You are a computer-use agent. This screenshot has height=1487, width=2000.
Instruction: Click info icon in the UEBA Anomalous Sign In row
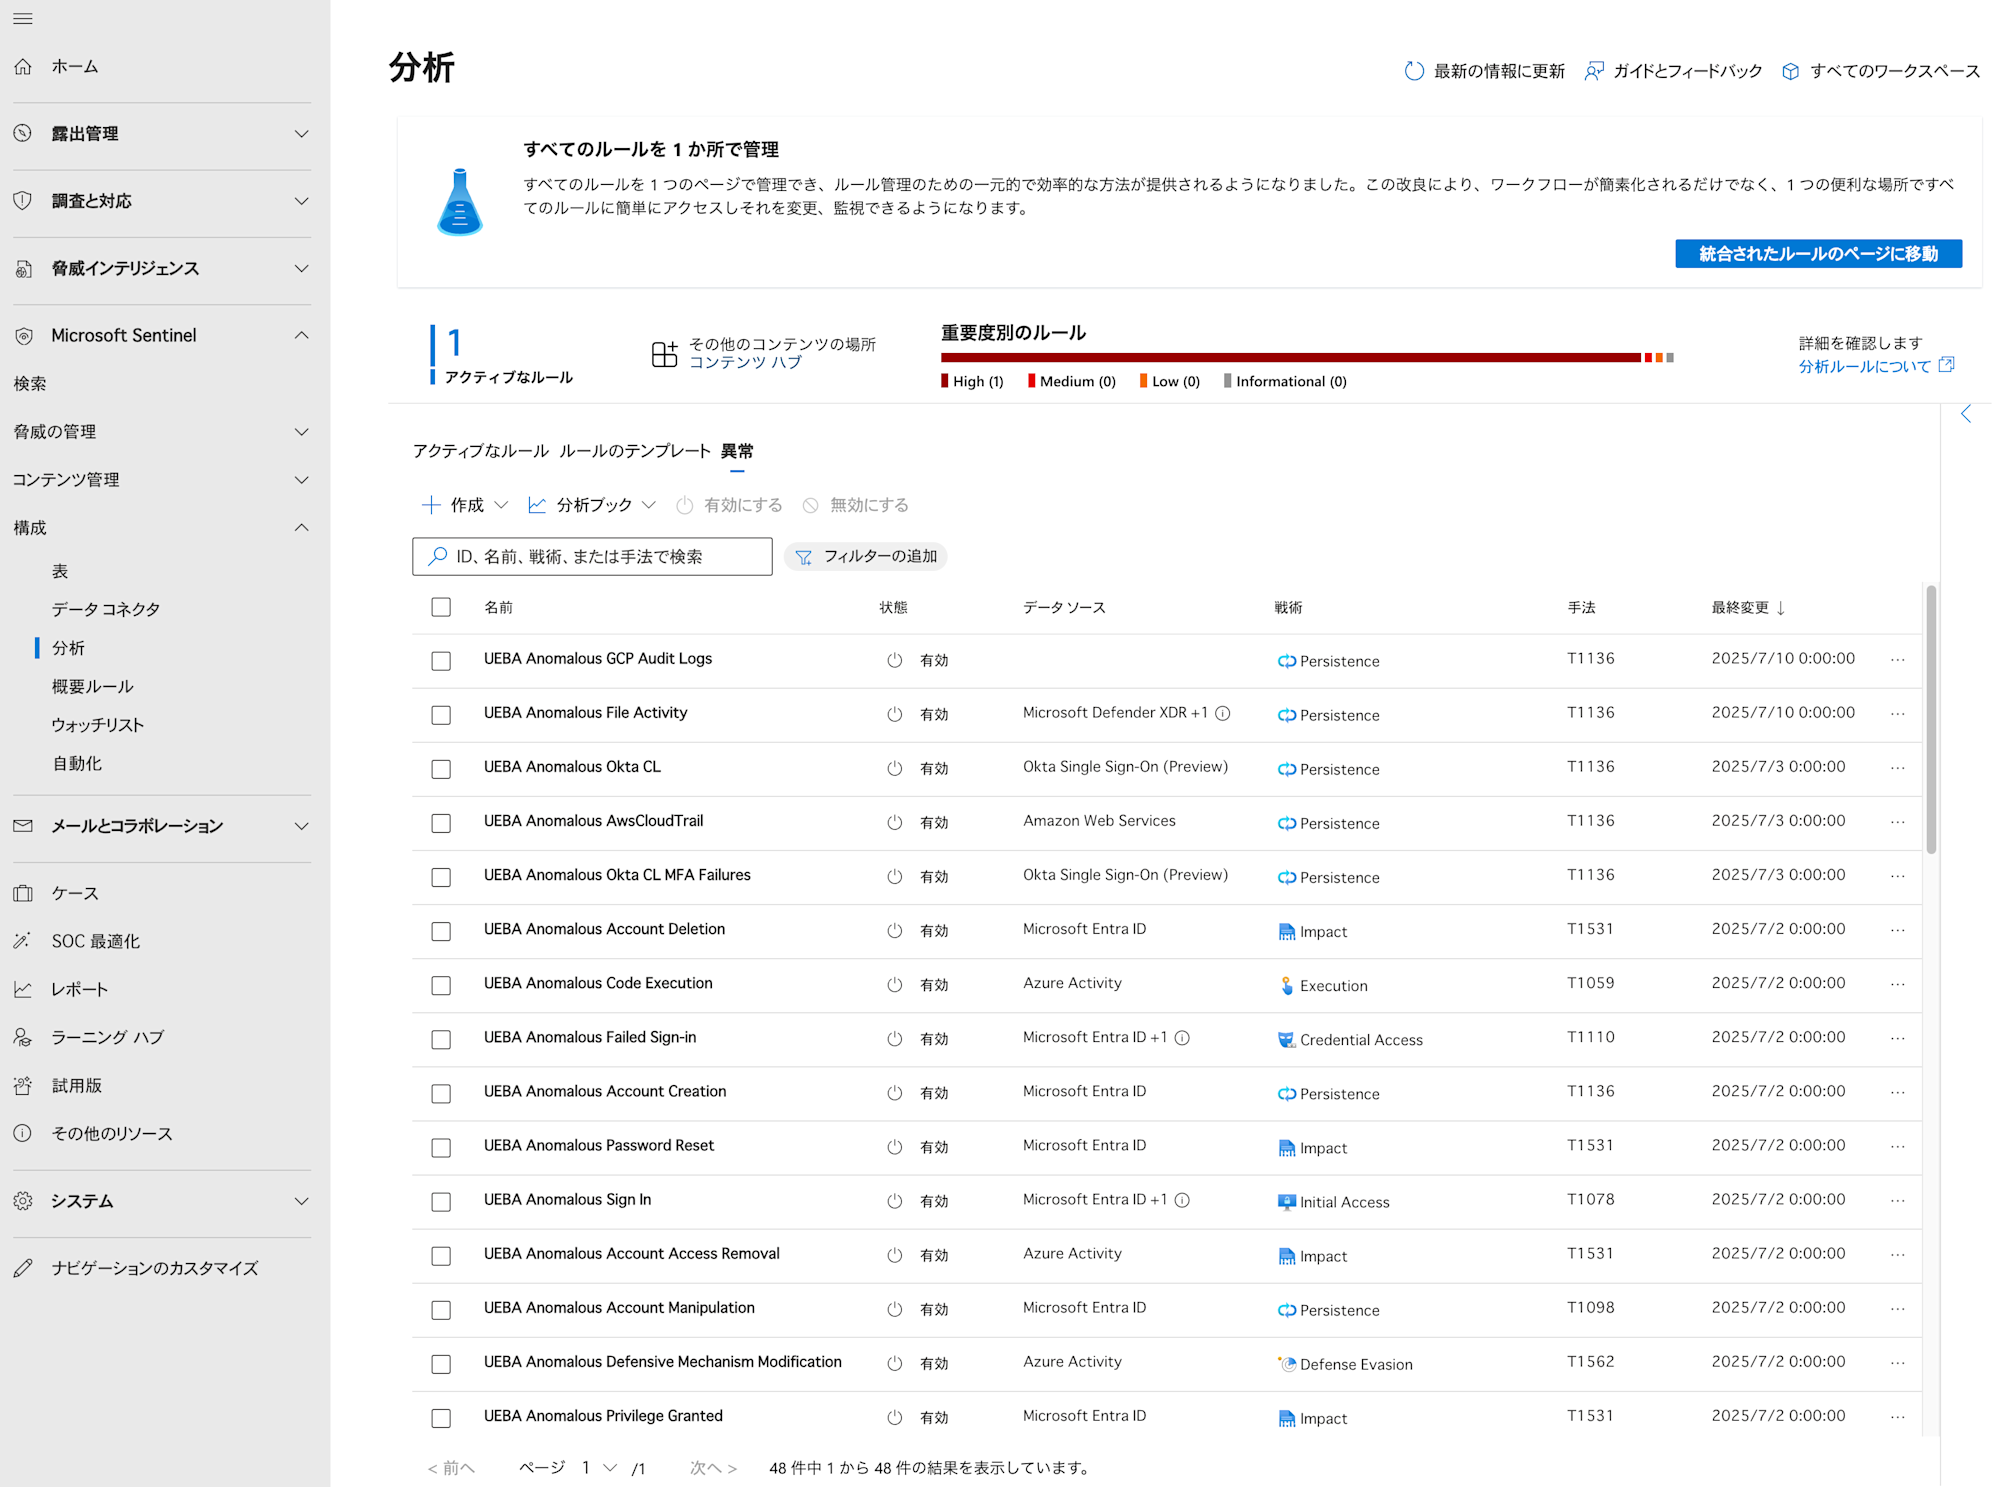pos(1182,1200)
